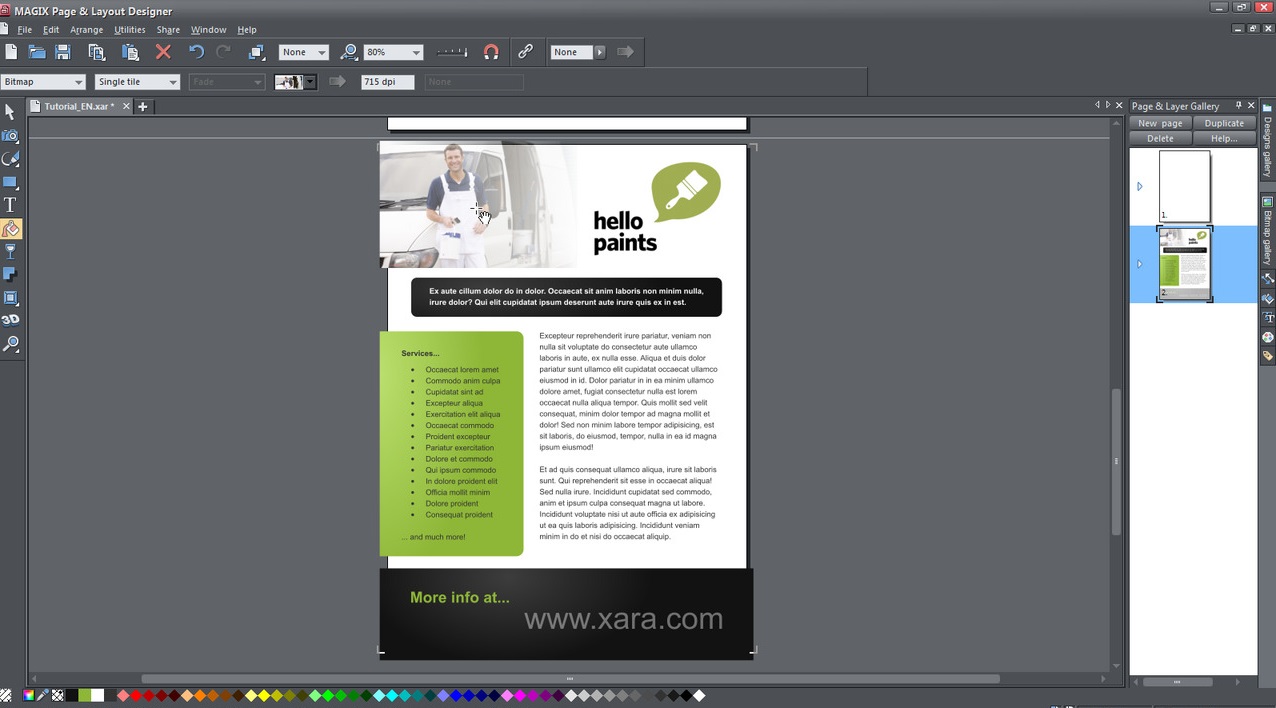Click the arrange order icon

pos(256,52)
